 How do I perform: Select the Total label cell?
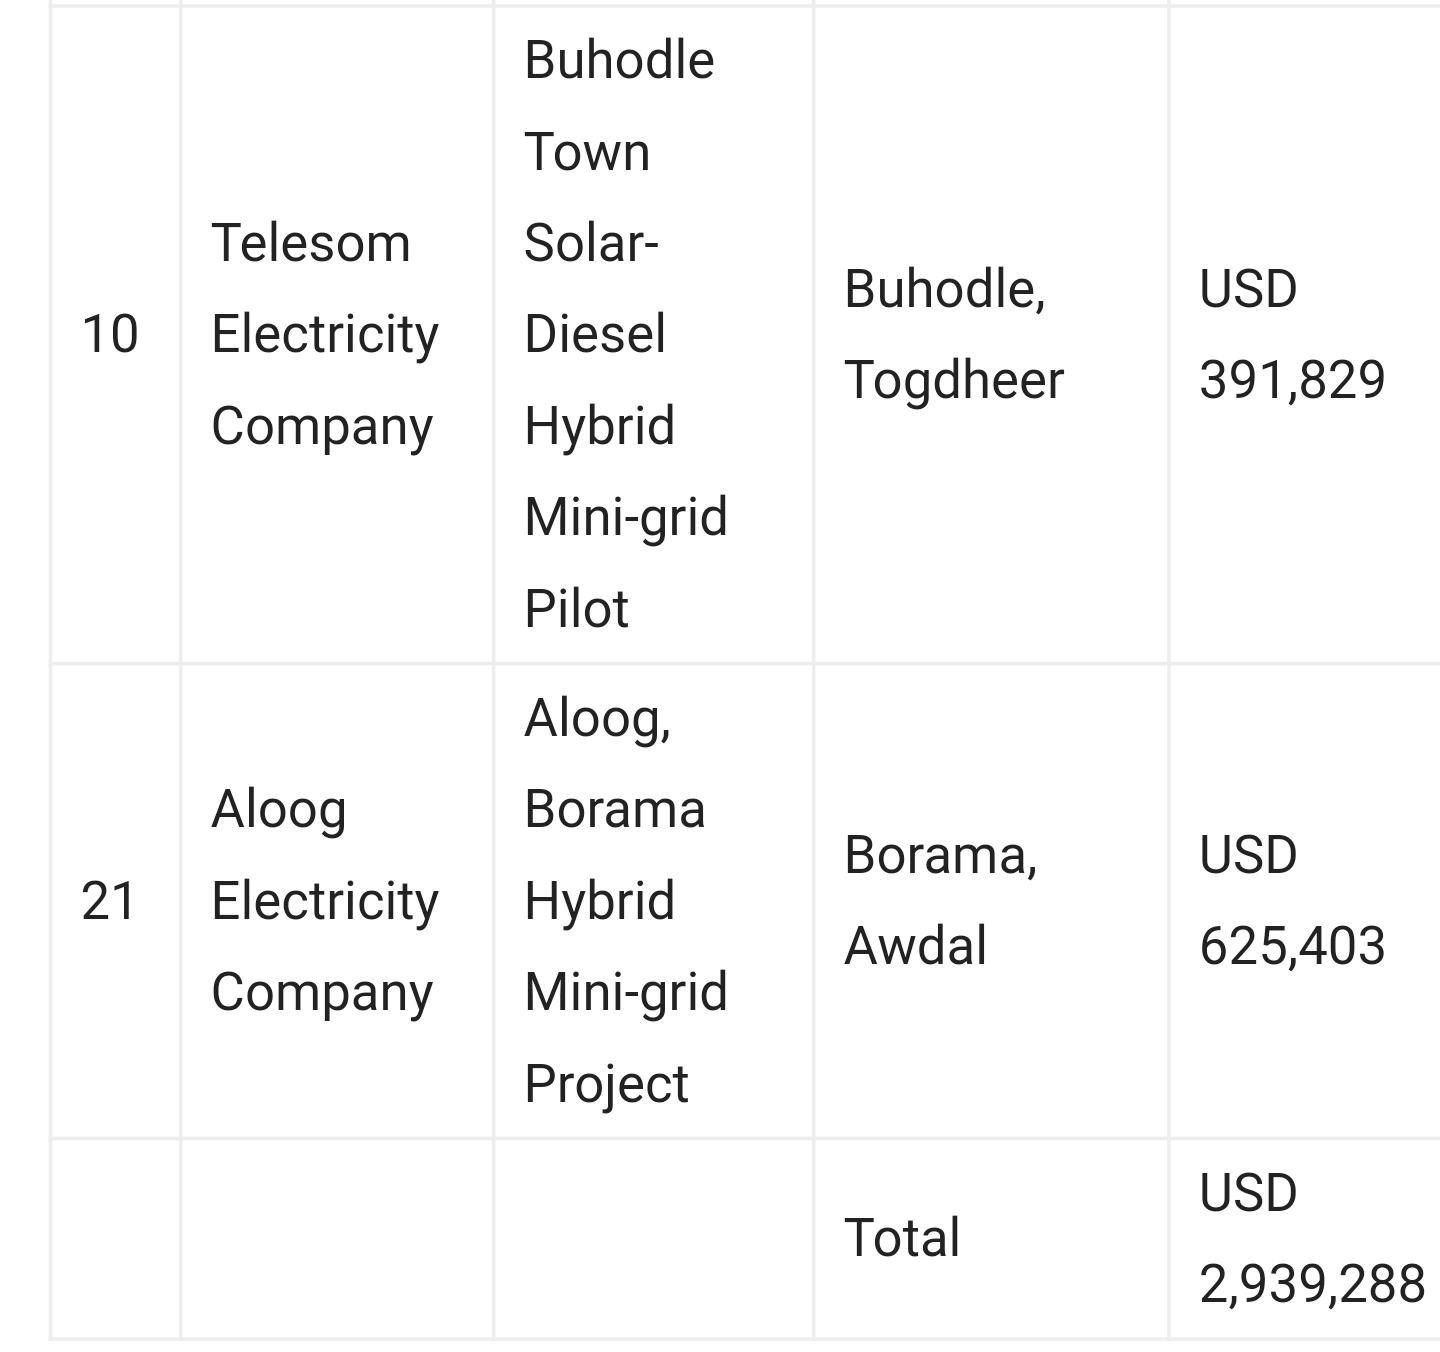pyautogui.click(x=991, y=1238)
